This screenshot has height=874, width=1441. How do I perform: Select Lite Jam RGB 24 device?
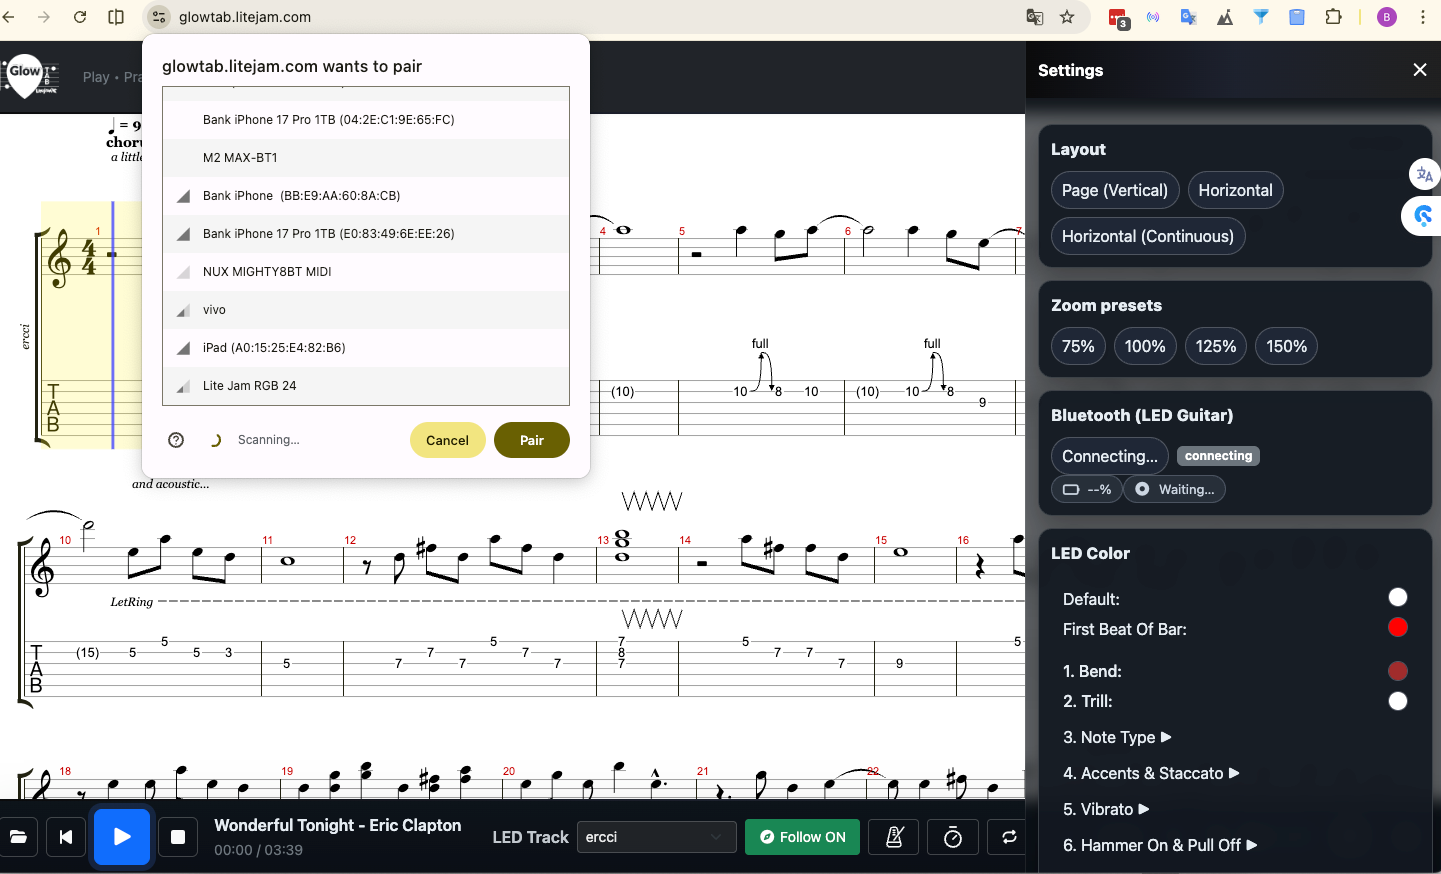click(x=250, y=386)
